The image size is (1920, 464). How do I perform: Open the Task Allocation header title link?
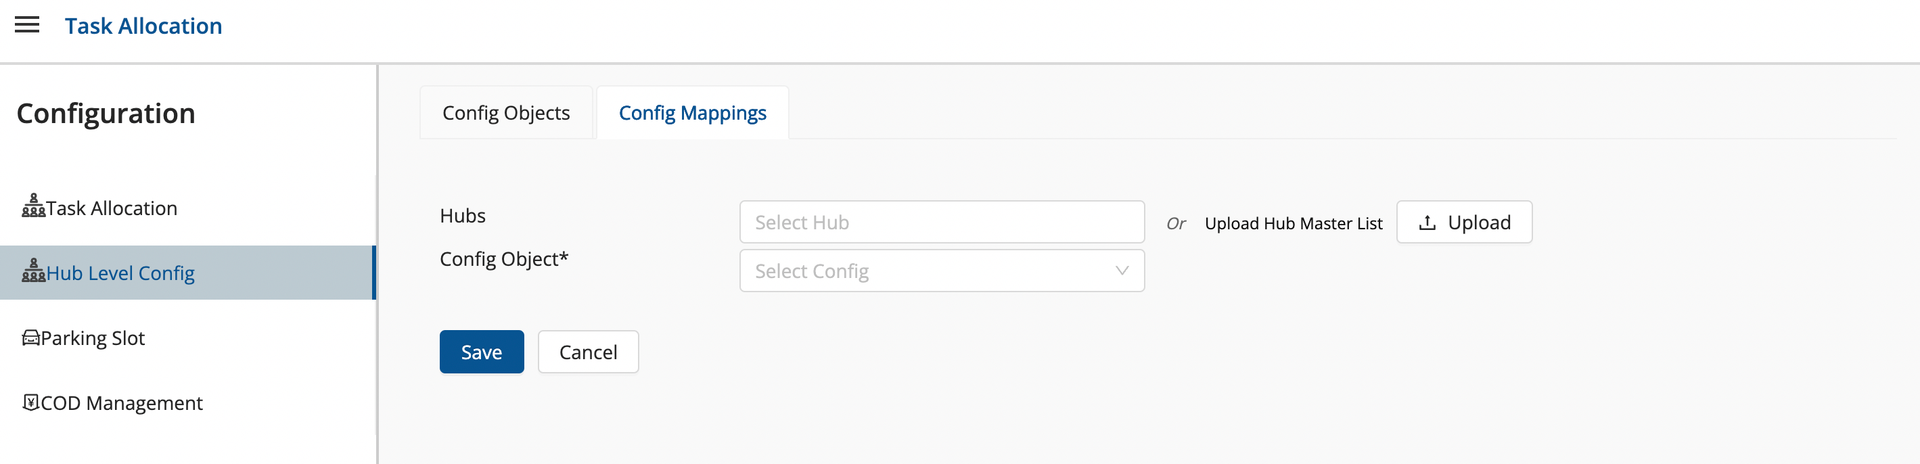click(x=143, y=26)
